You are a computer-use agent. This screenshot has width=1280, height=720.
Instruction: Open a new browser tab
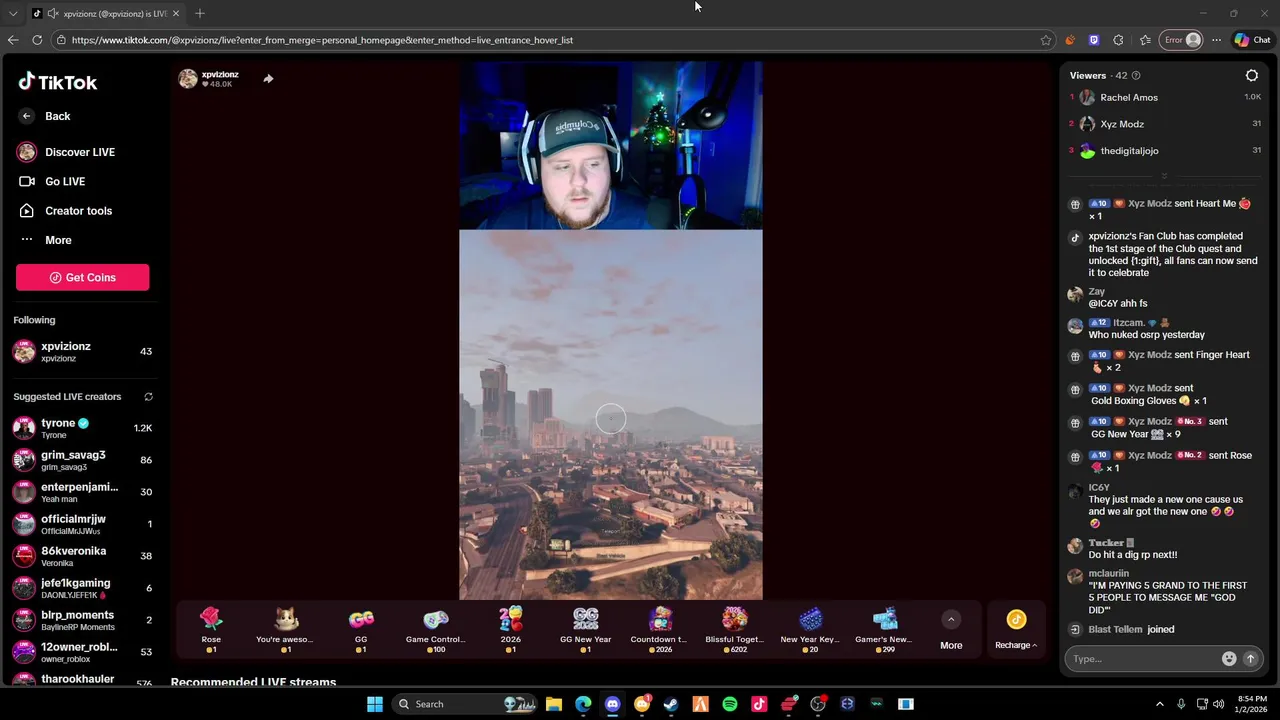[200, 13]
